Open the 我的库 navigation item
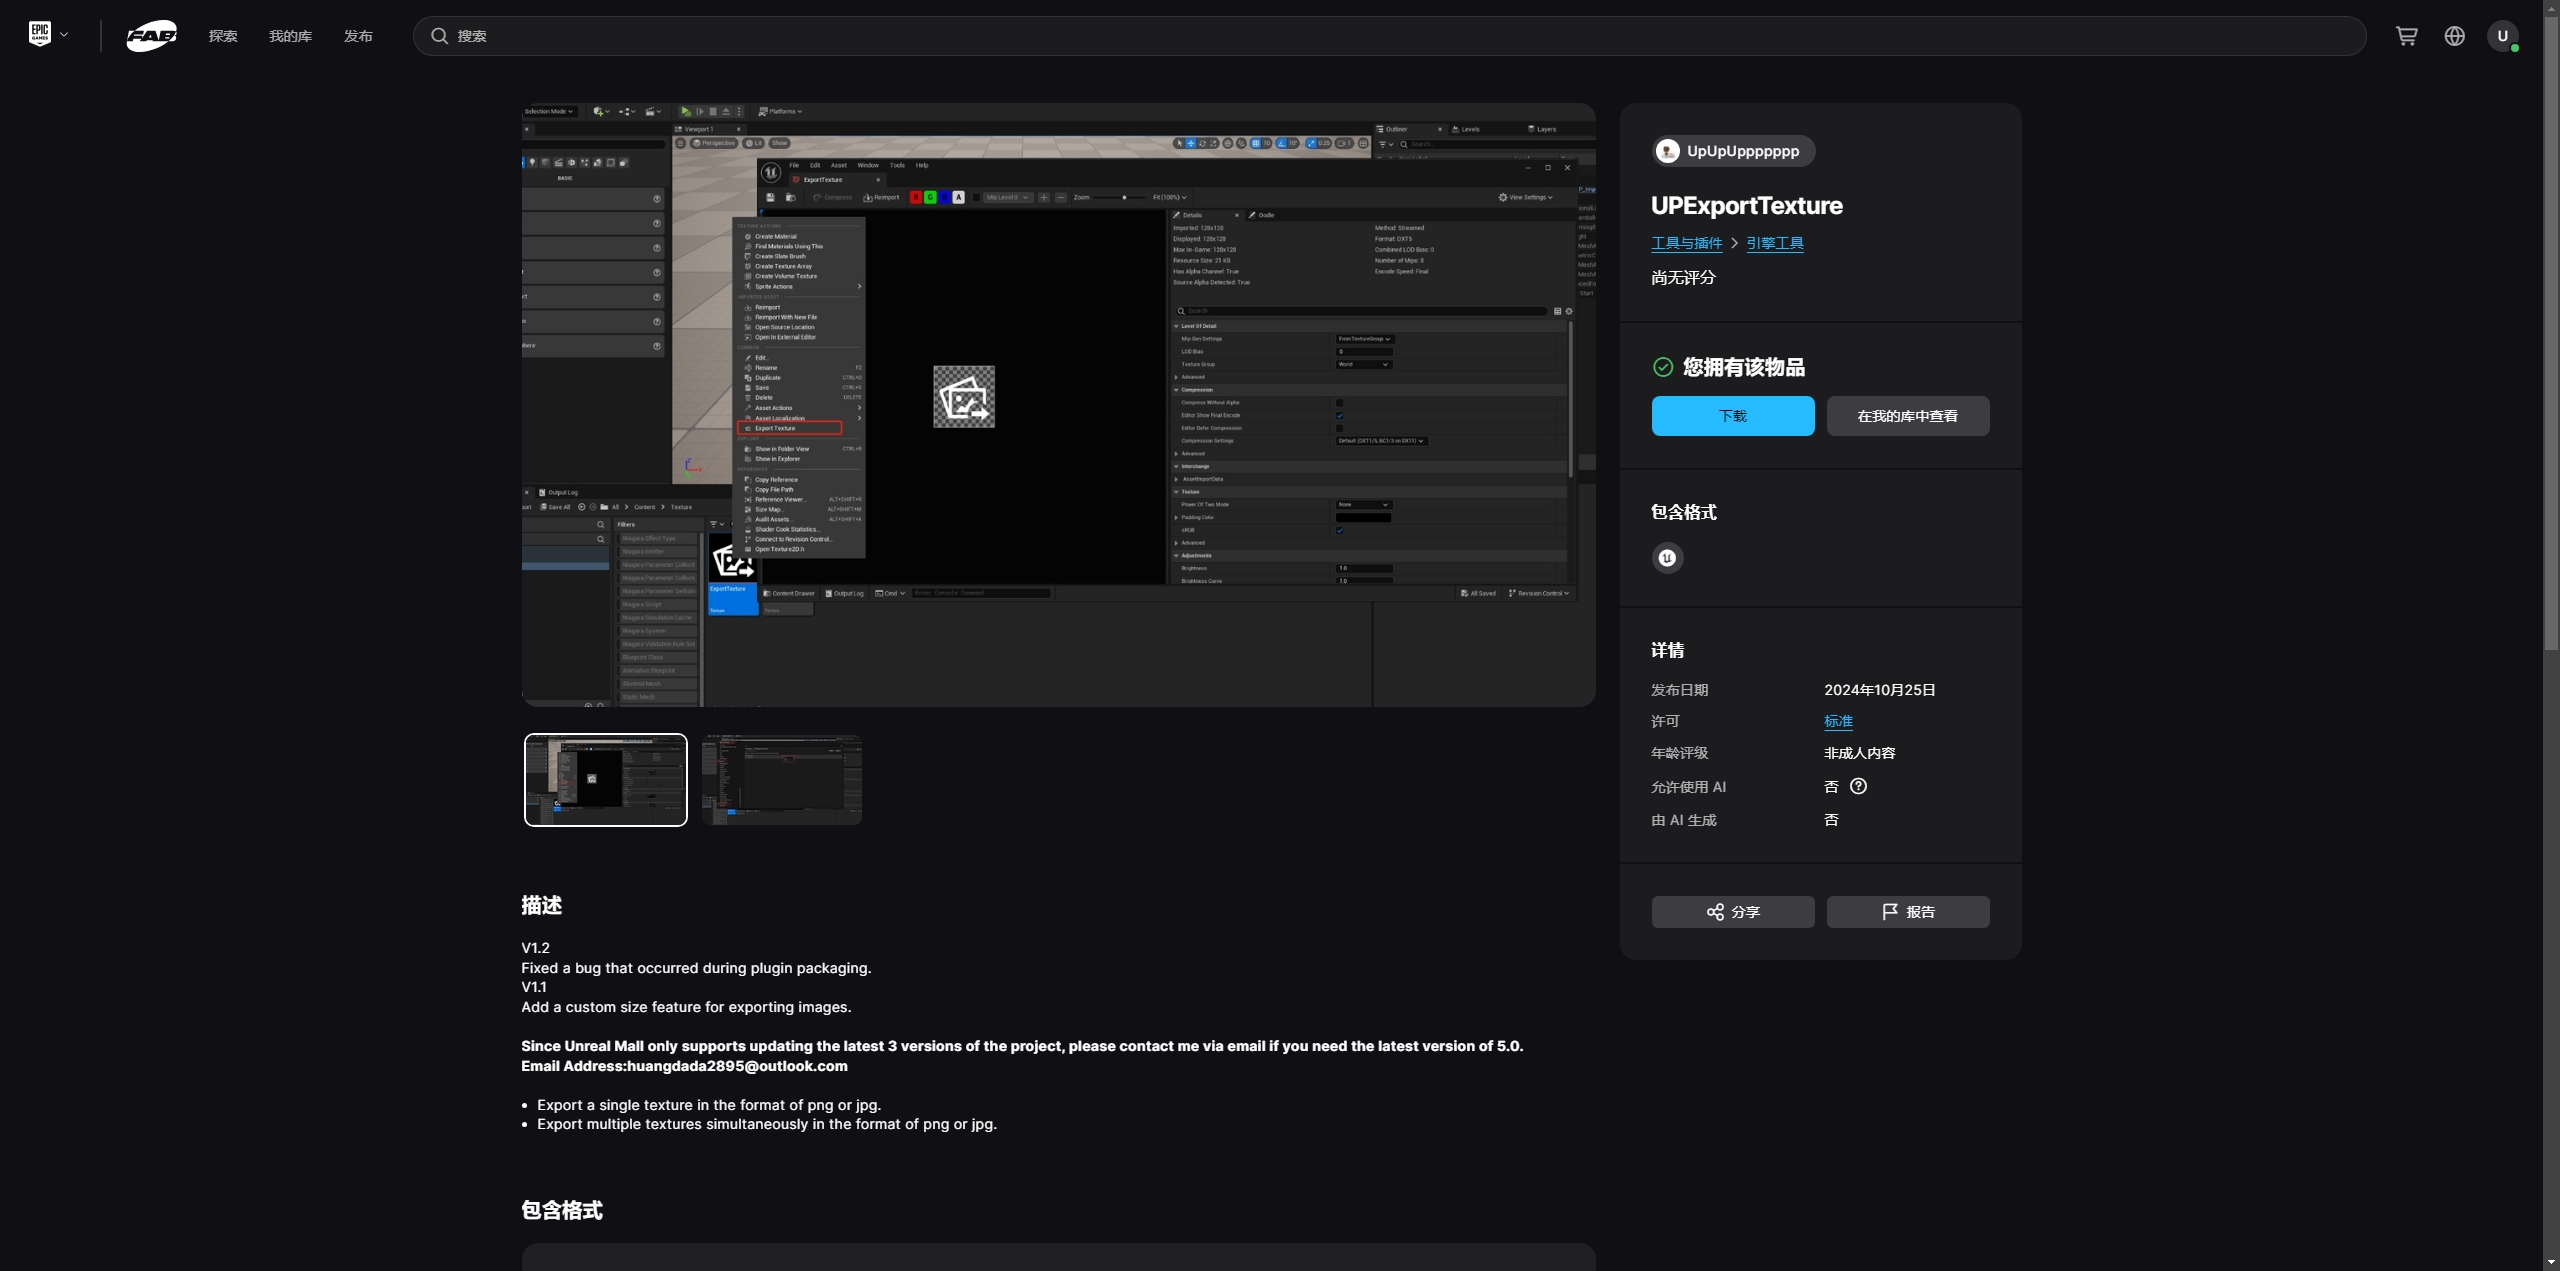2560x1271 pixels. [x=290, y=36]
